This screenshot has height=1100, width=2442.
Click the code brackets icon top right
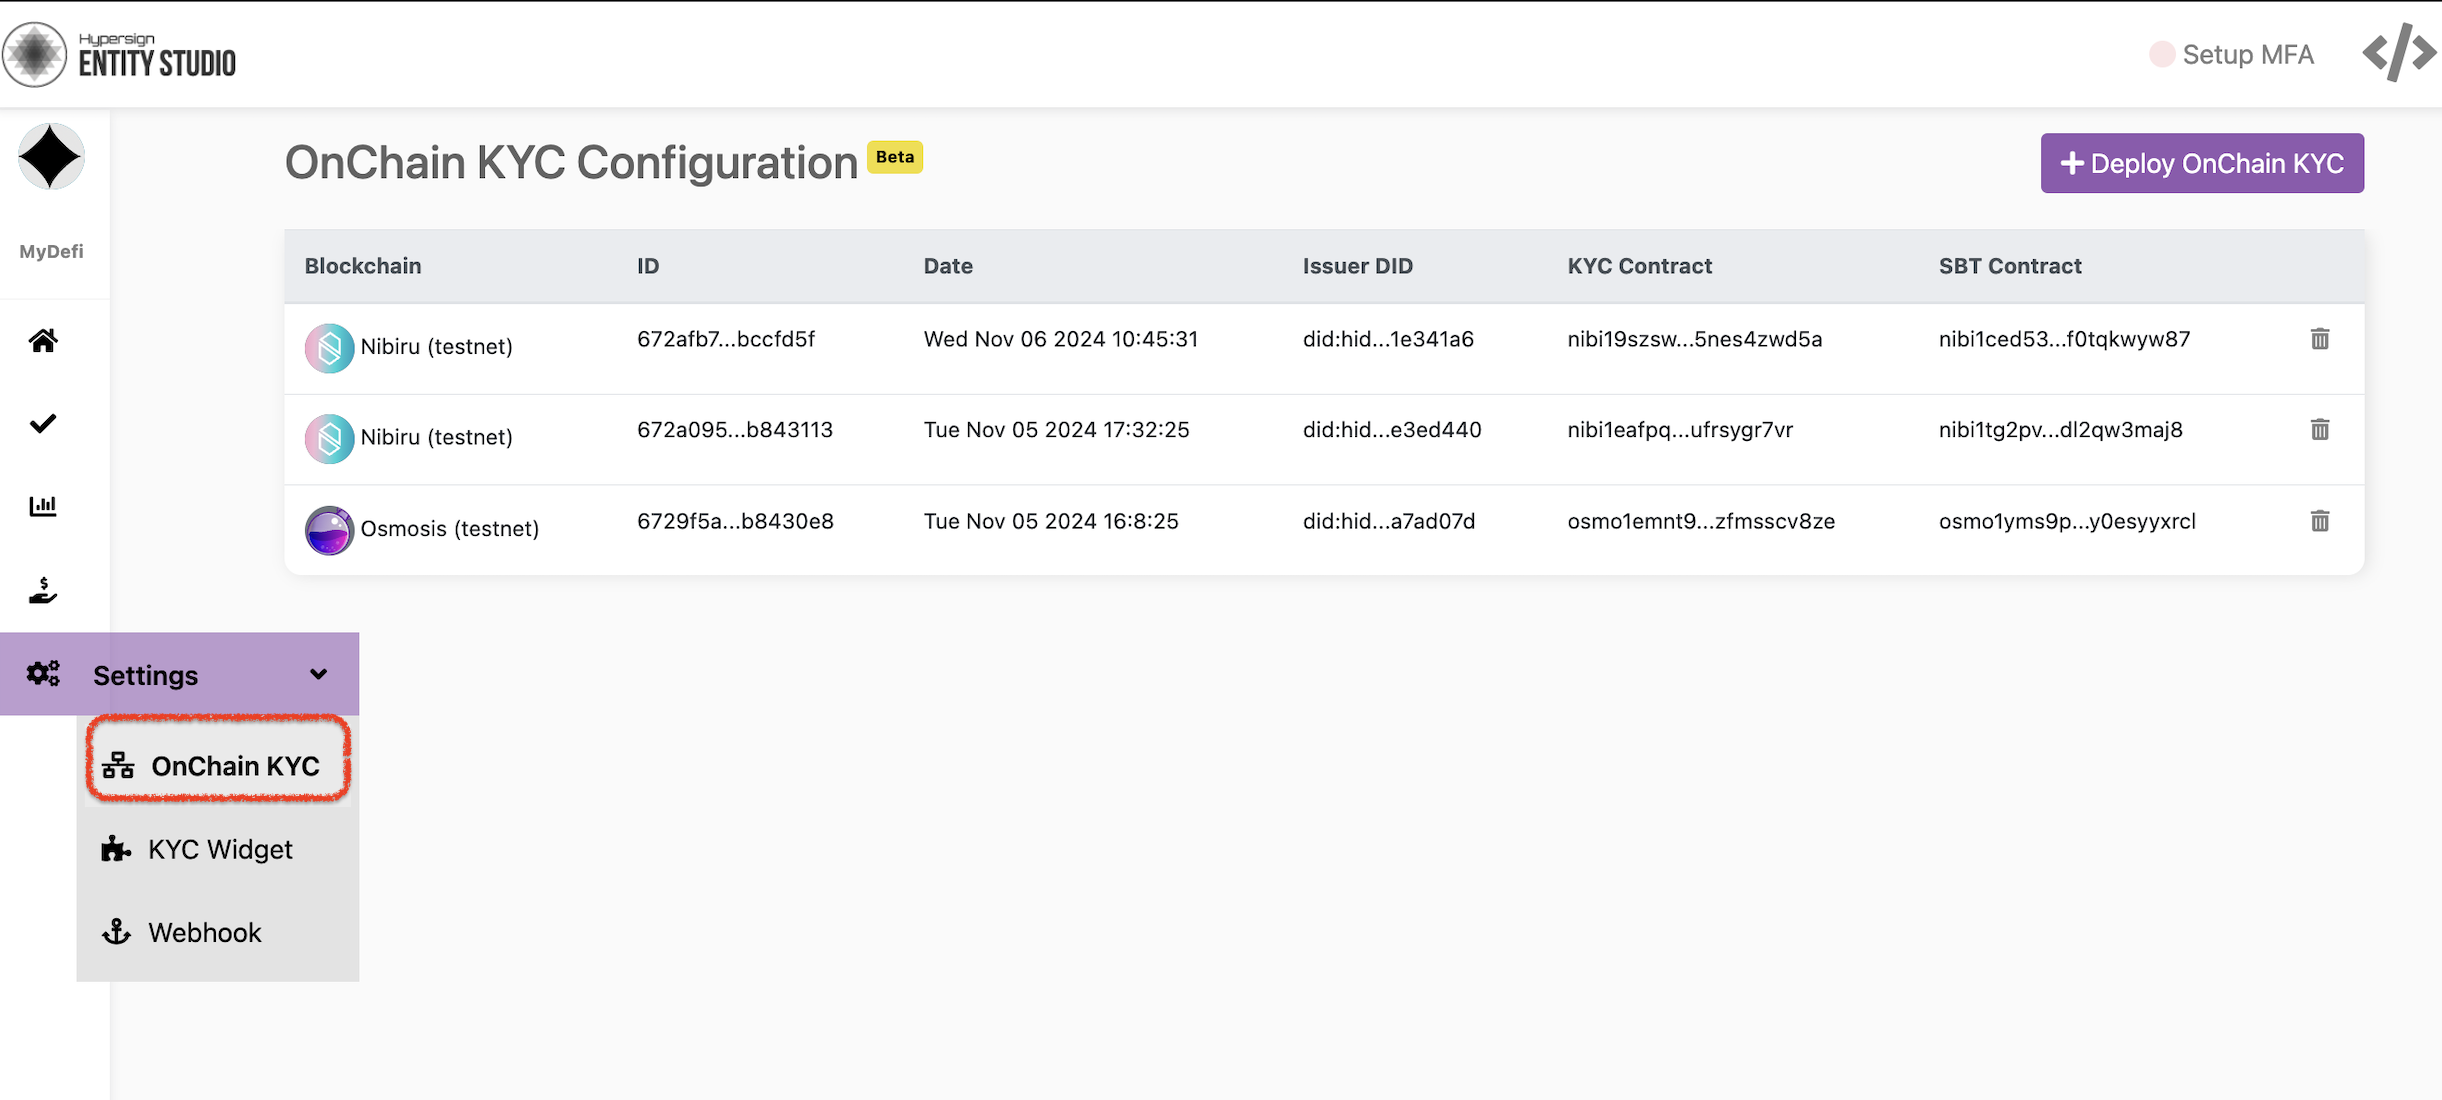pos(2398,53)
